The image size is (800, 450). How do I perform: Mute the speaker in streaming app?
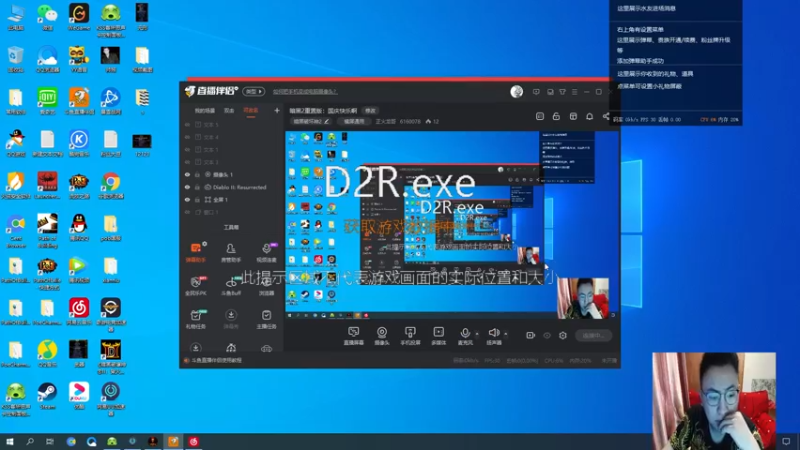pos(493,336)
